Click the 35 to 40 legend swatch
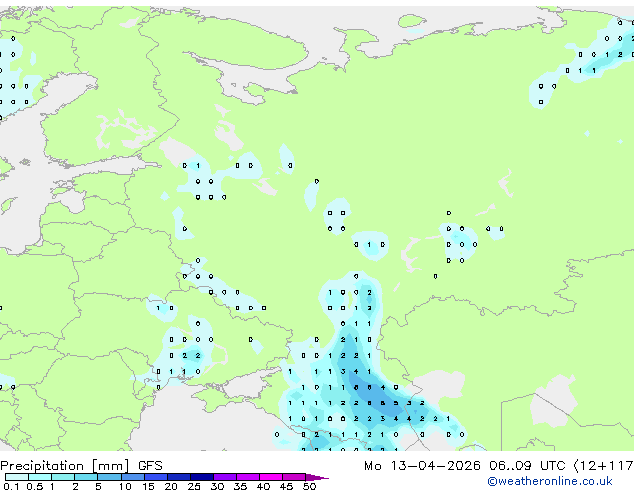The height and width of the screenshot is (490, 634). coord(248,477)
